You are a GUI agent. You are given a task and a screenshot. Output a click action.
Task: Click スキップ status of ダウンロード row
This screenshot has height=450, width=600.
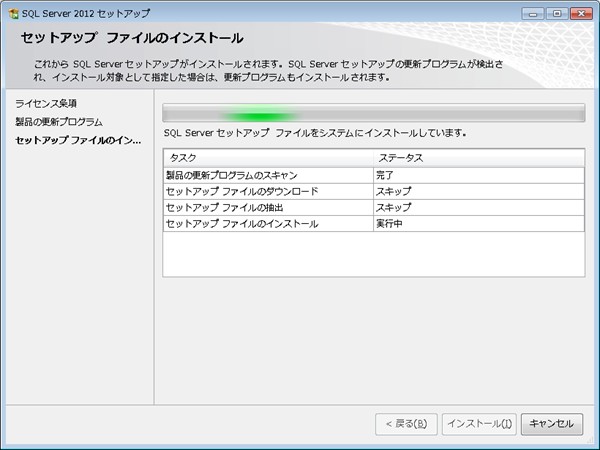[479, 191]
